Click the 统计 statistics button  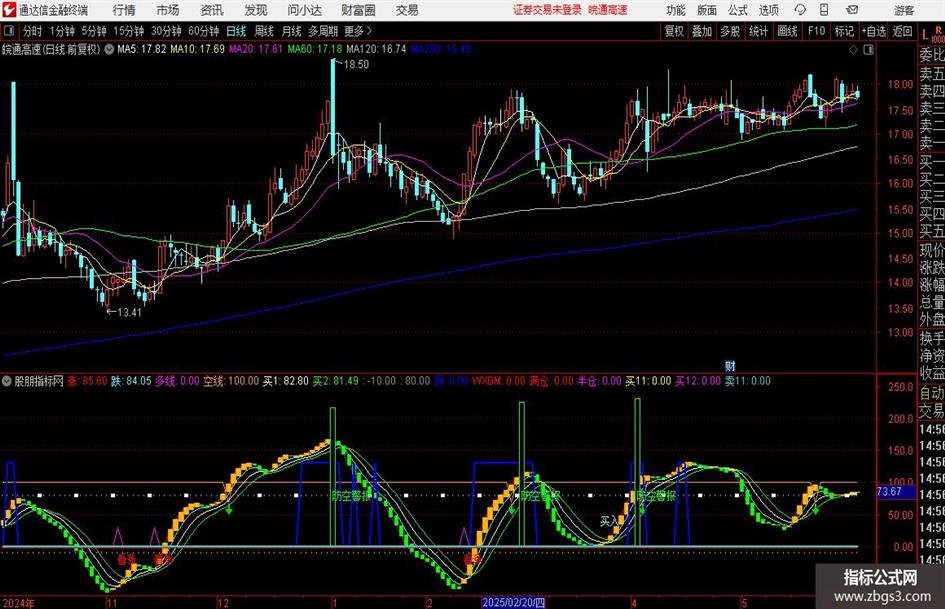click(x=758, y=31)
